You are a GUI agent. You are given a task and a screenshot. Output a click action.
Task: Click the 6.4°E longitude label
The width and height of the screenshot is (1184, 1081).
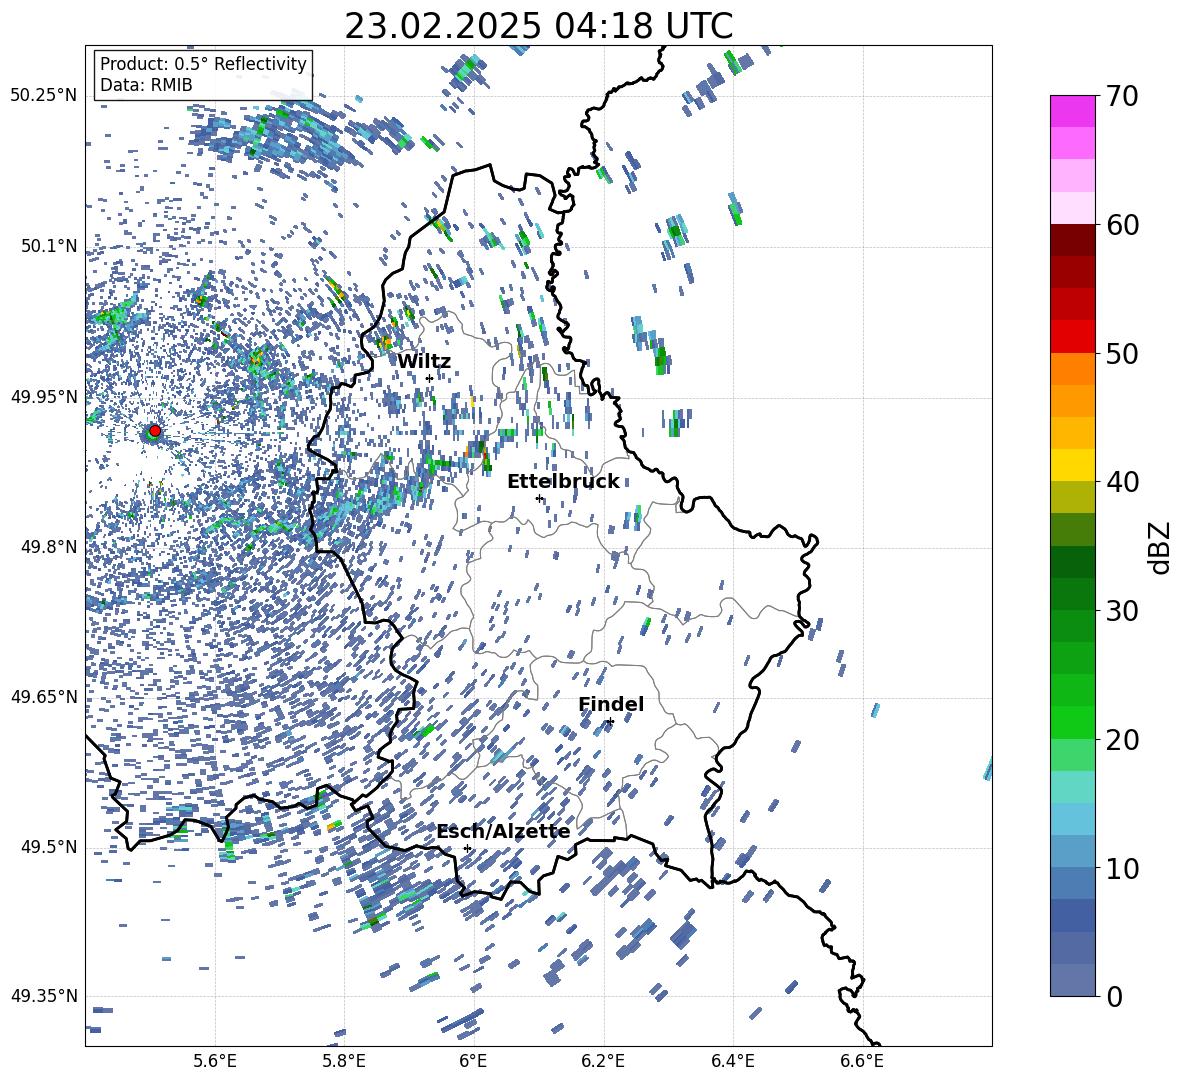[732, 1062]
